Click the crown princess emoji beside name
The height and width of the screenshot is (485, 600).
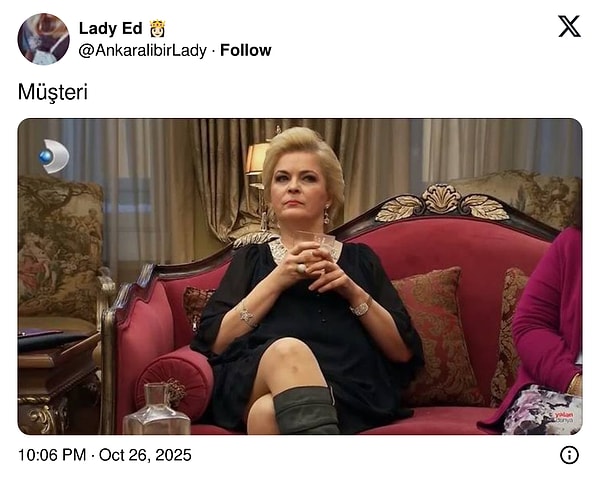(x=157, y=29)
